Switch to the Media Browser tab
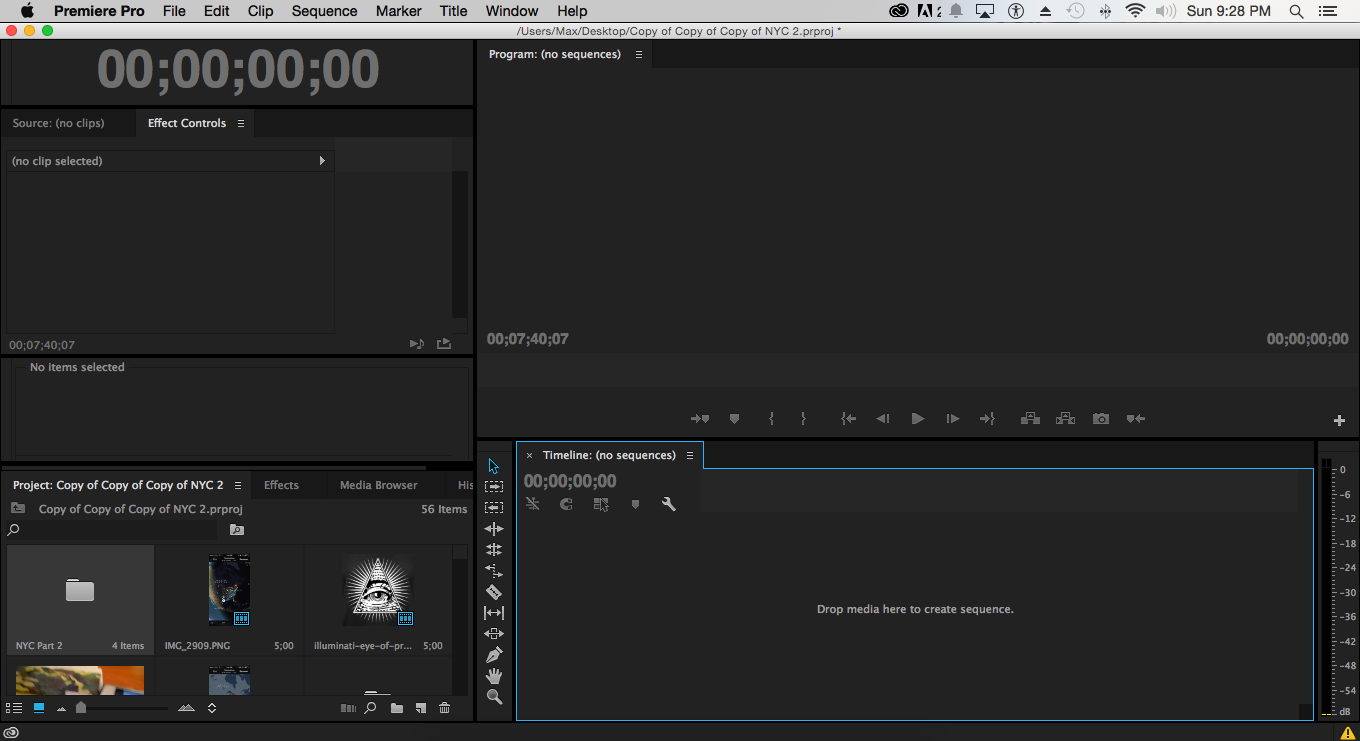Screen dimensions: 1360x741 pyautogui.click(x=379, y=485)
